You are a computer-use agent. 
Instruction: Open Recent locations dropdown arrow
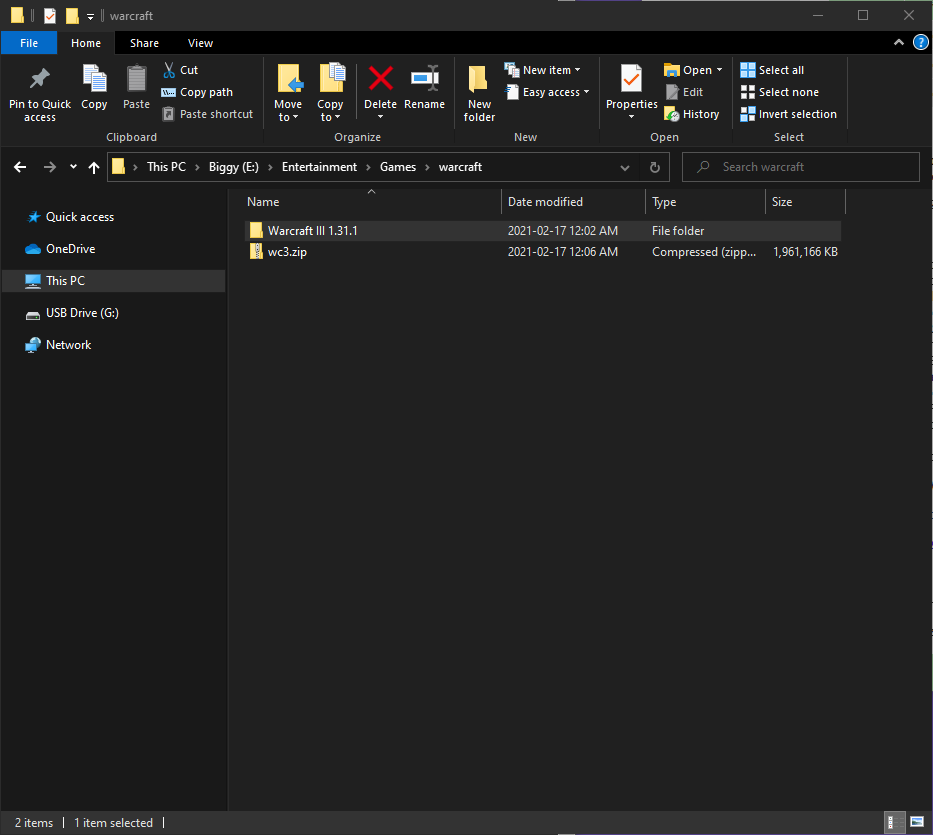(73, 167)
